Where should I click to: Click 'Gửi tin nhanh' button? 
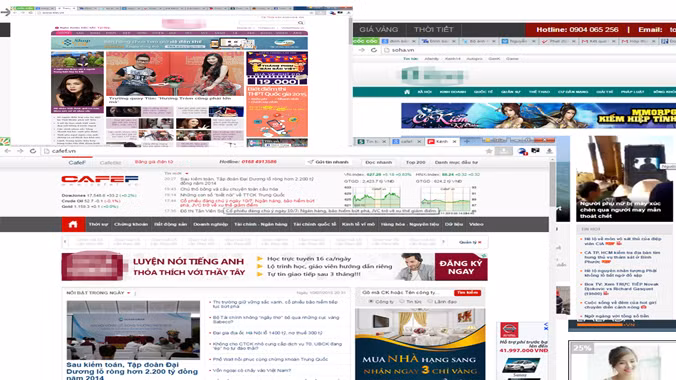click(x=329, y=162)
